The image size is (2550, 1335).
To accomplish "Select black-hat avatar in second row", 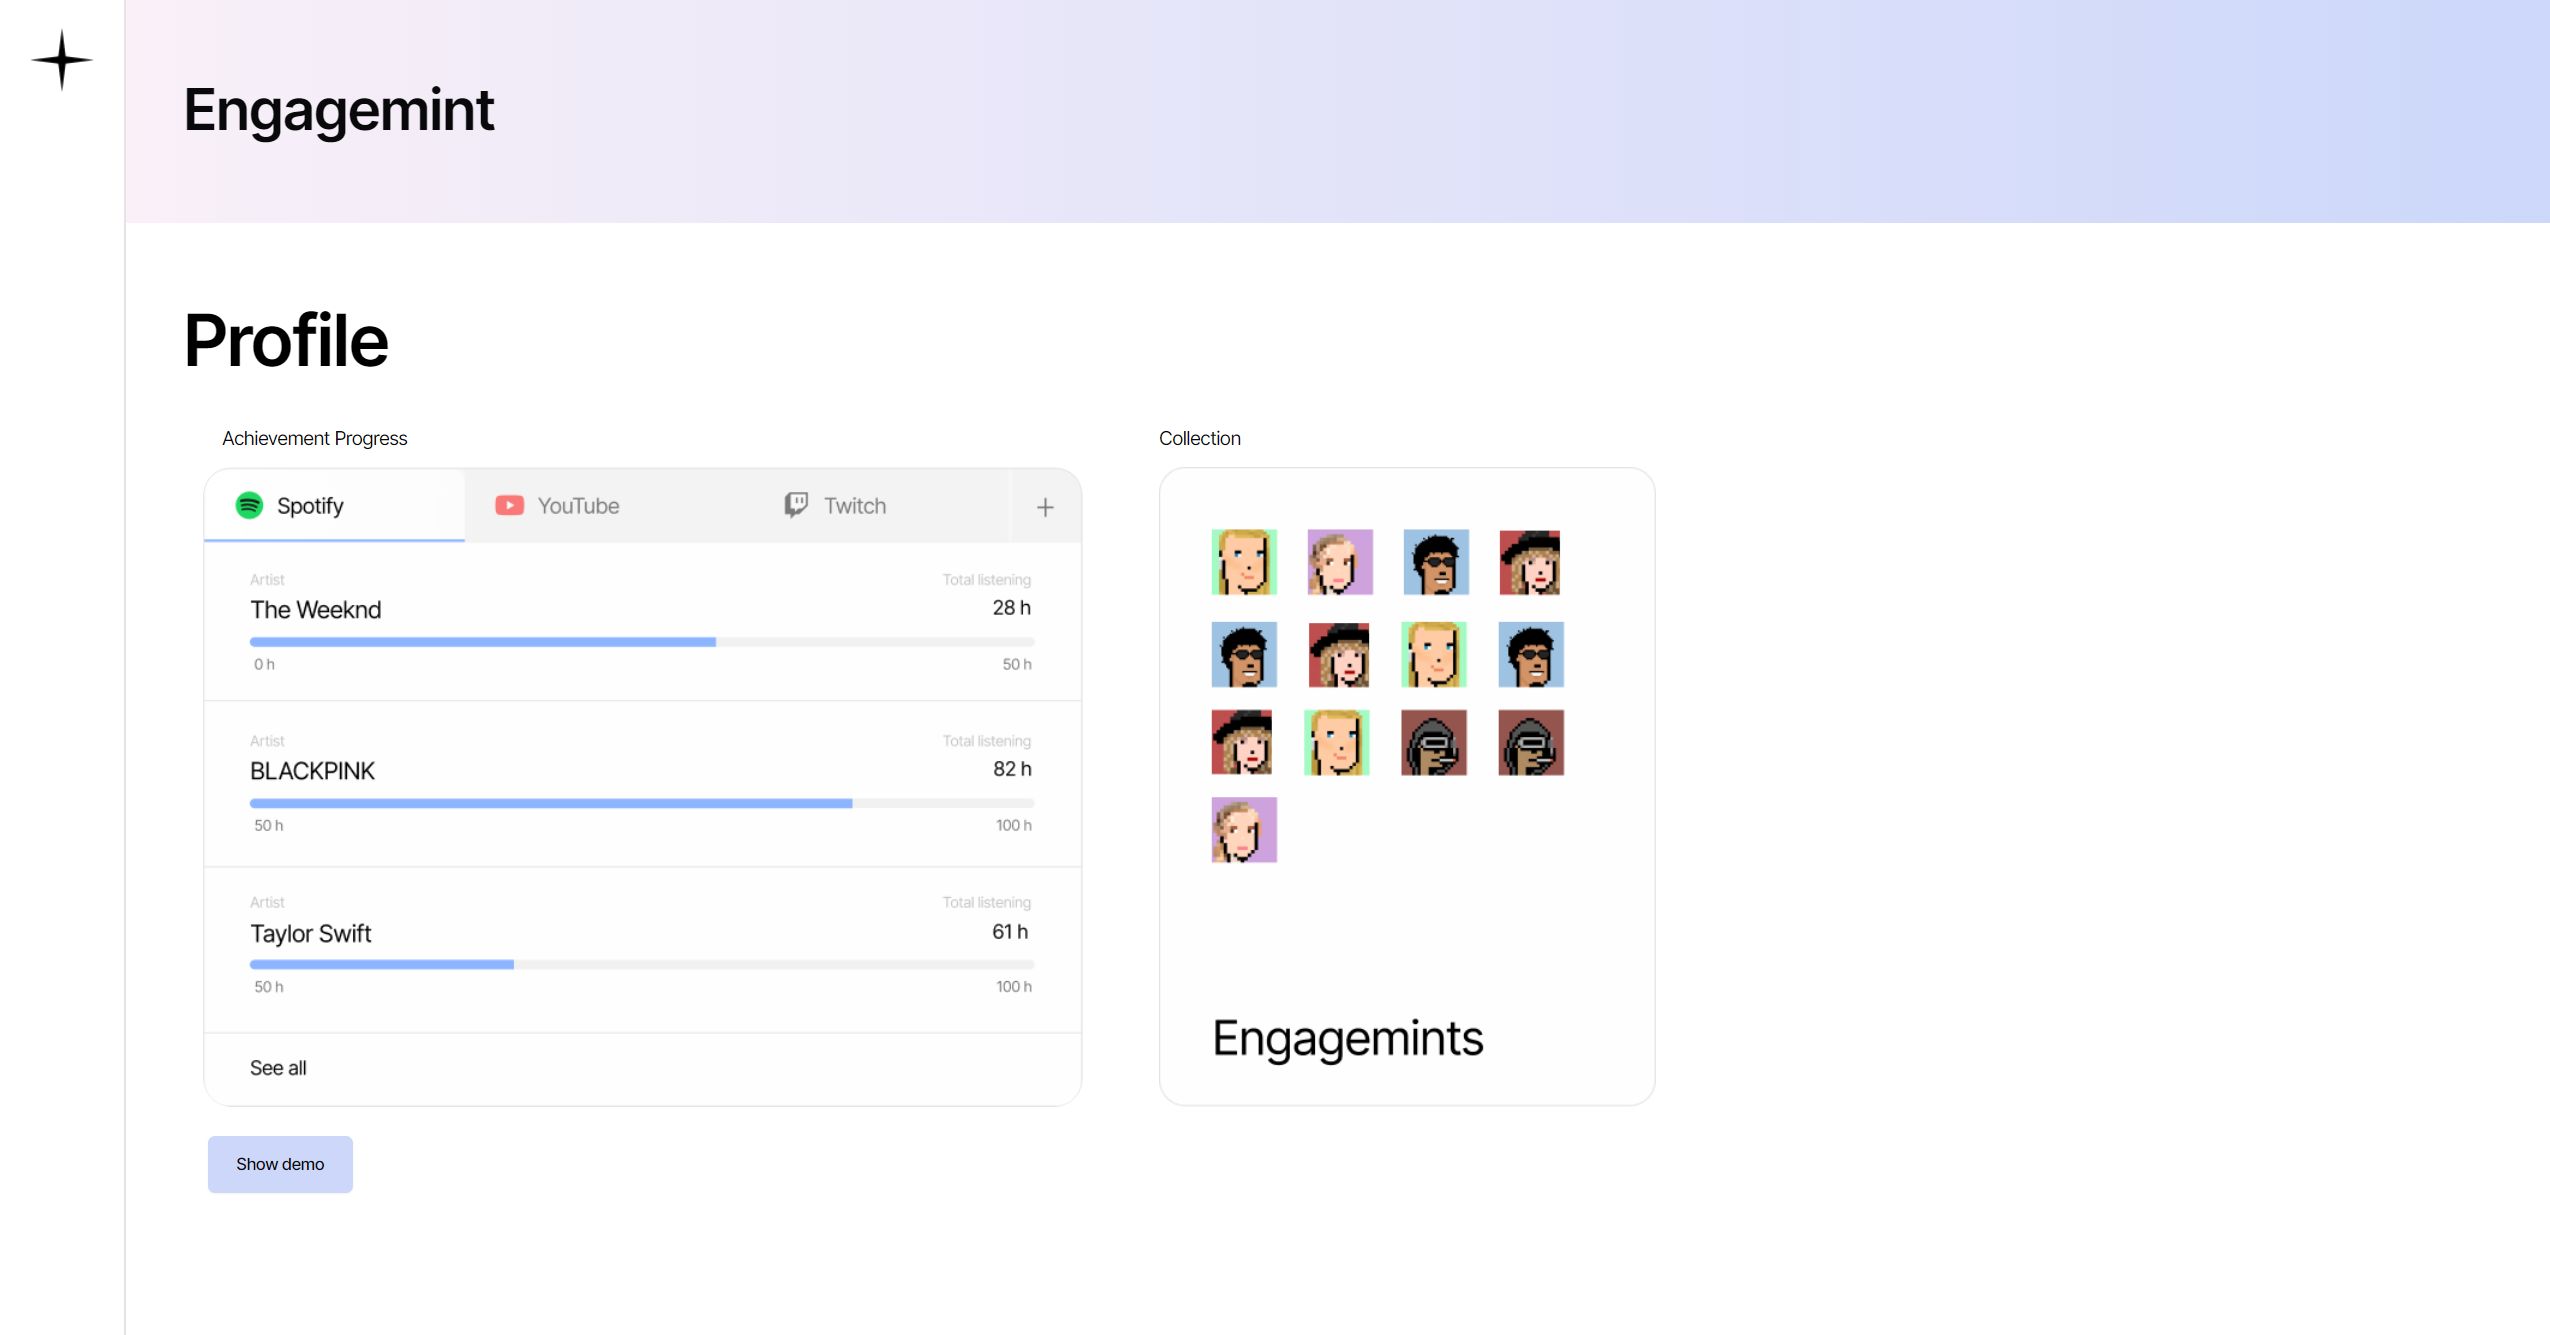I will [1339, 655].
